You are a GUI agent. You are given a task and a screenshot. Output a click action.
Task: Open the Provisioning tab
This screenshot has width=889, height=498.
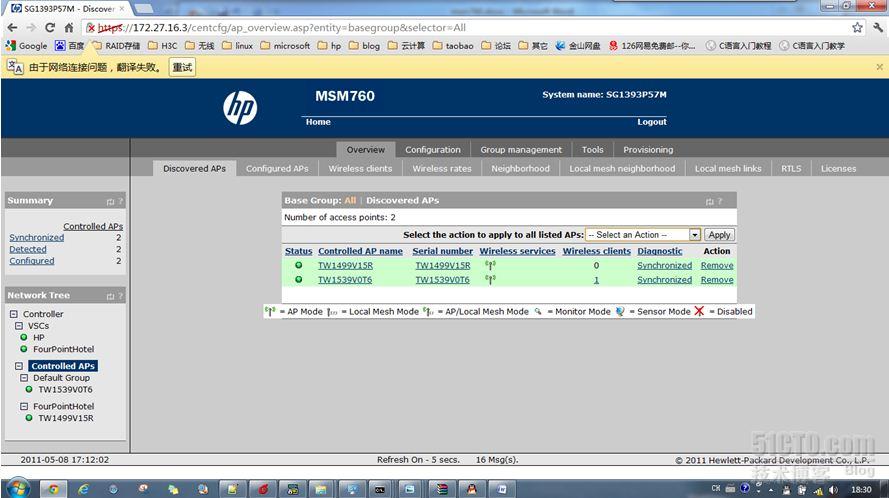648,149
